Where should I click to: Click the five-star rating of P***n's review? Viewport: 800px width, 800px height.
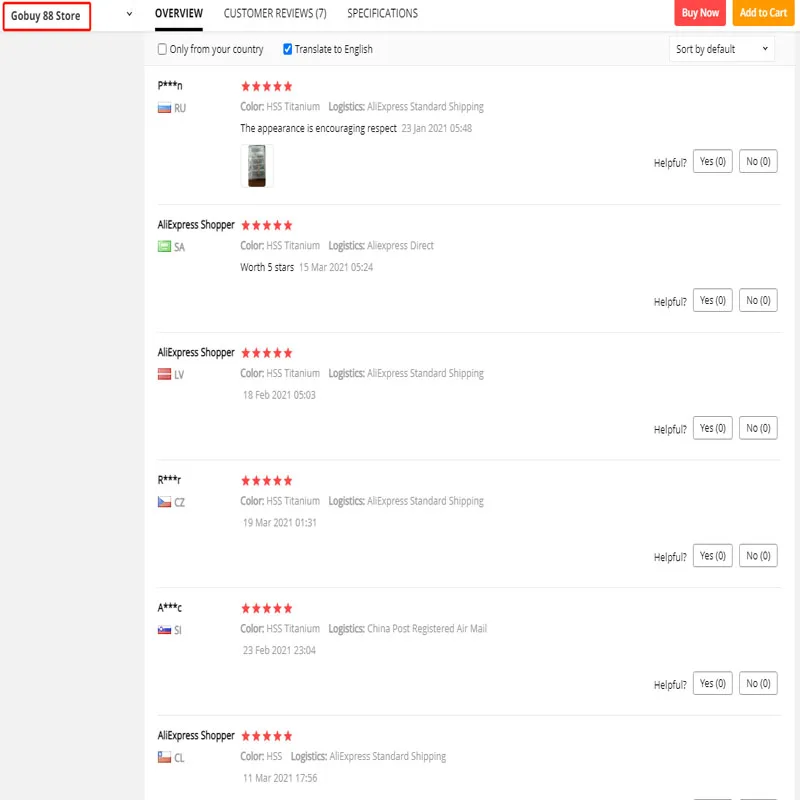tap(266, 86)
